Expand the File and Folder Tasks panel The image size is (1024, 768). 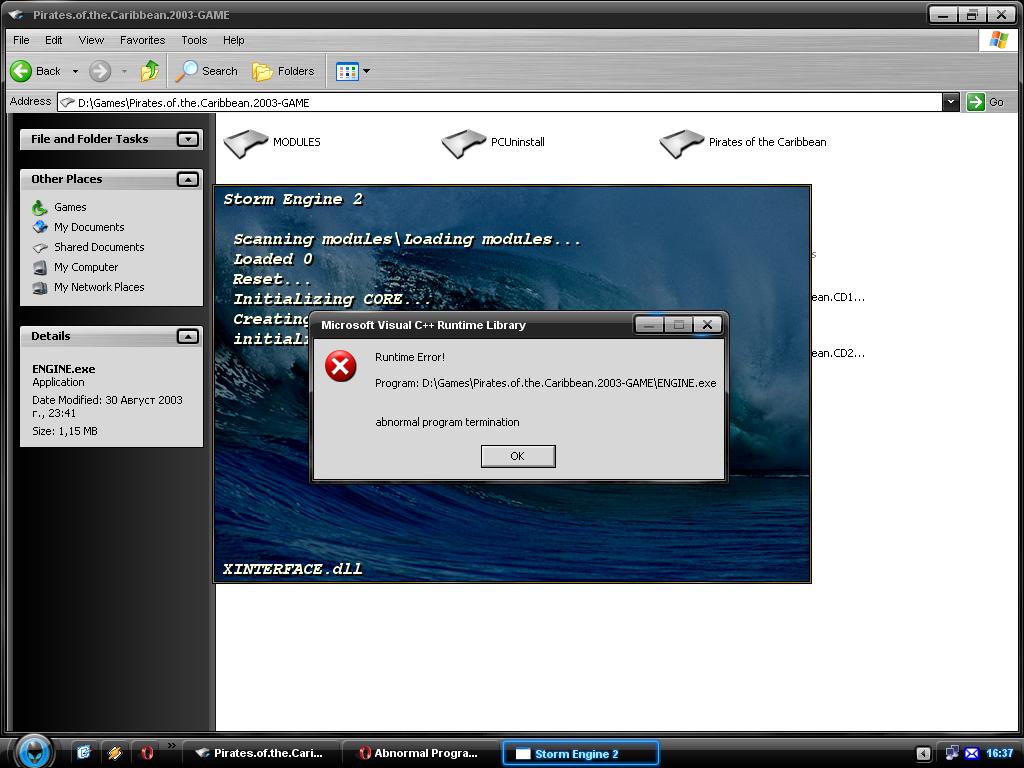(187, 139)
